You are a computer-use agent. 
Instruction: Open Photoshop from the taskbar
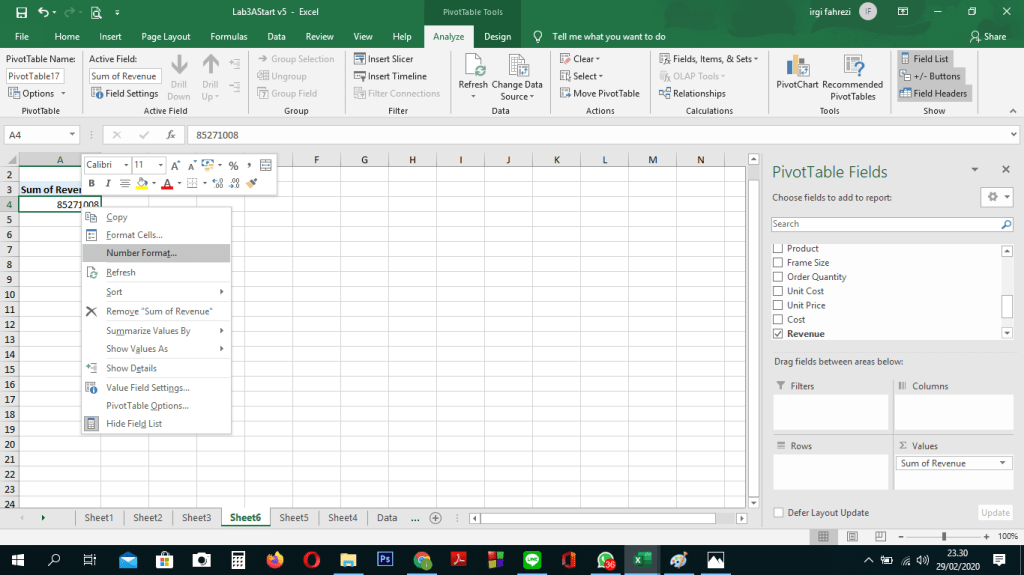[386, 560]
